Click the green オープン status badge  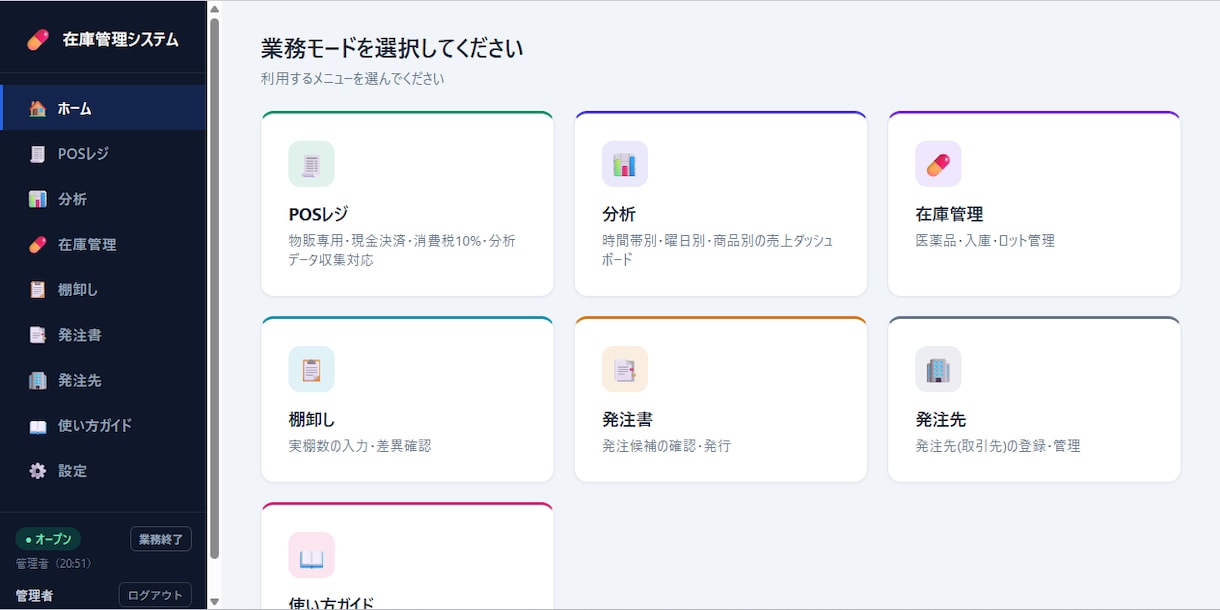coord(48,539)
